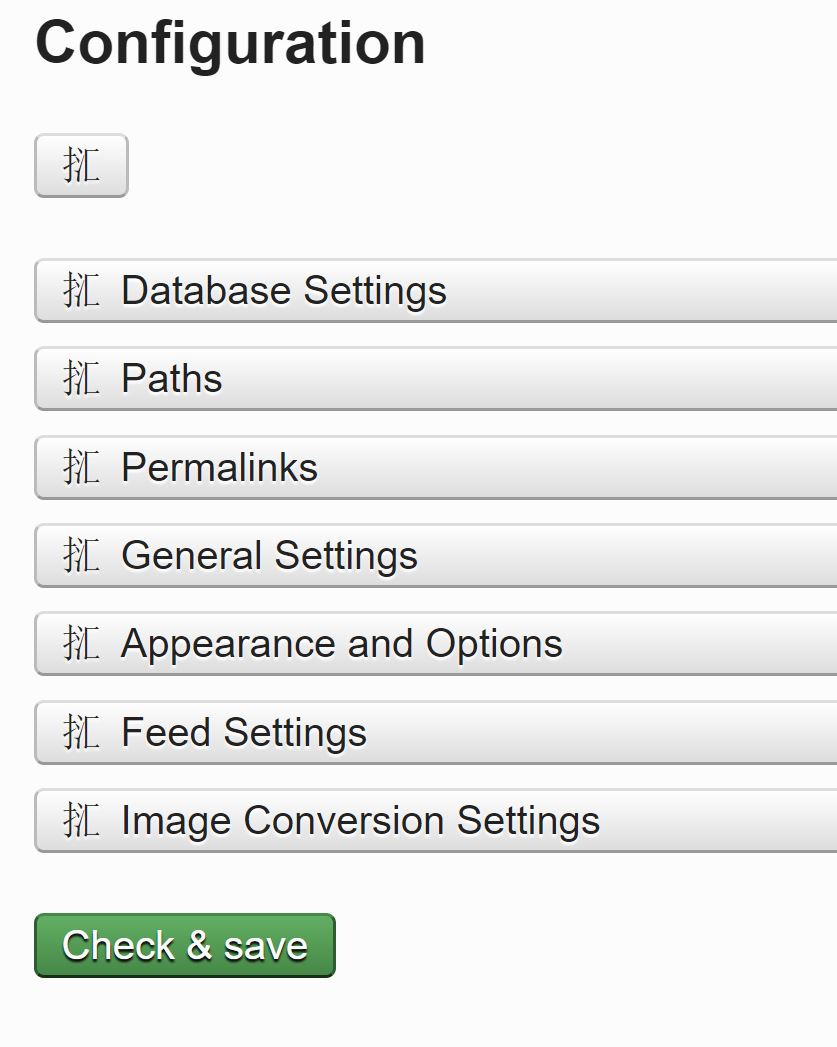Click the icon beside Database Settings
The height and width of the screenshot is (1047, 837).
[x=81, y=291]
